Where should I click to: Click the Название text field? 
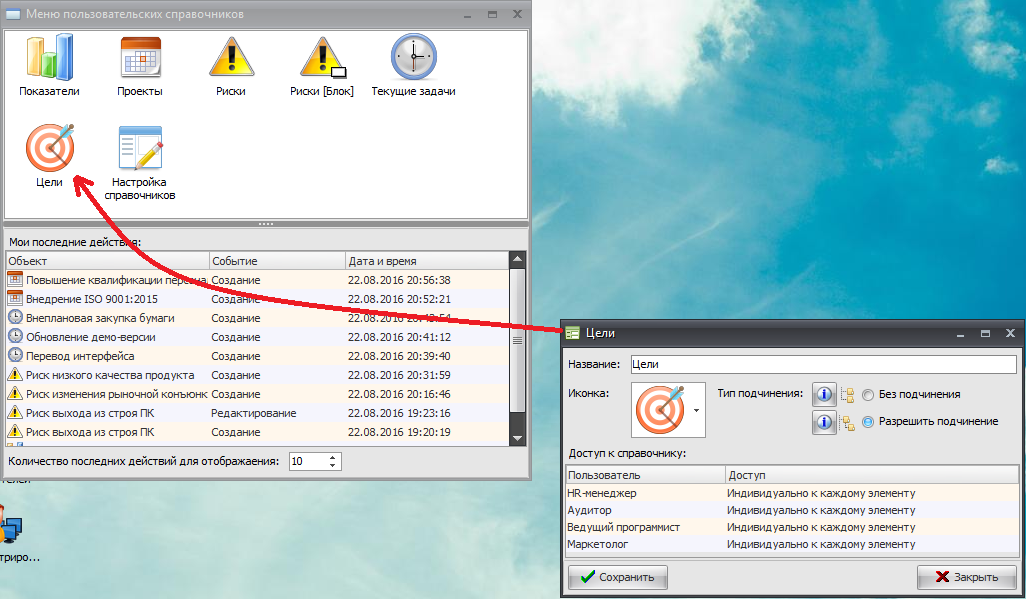tap(822, 365)
